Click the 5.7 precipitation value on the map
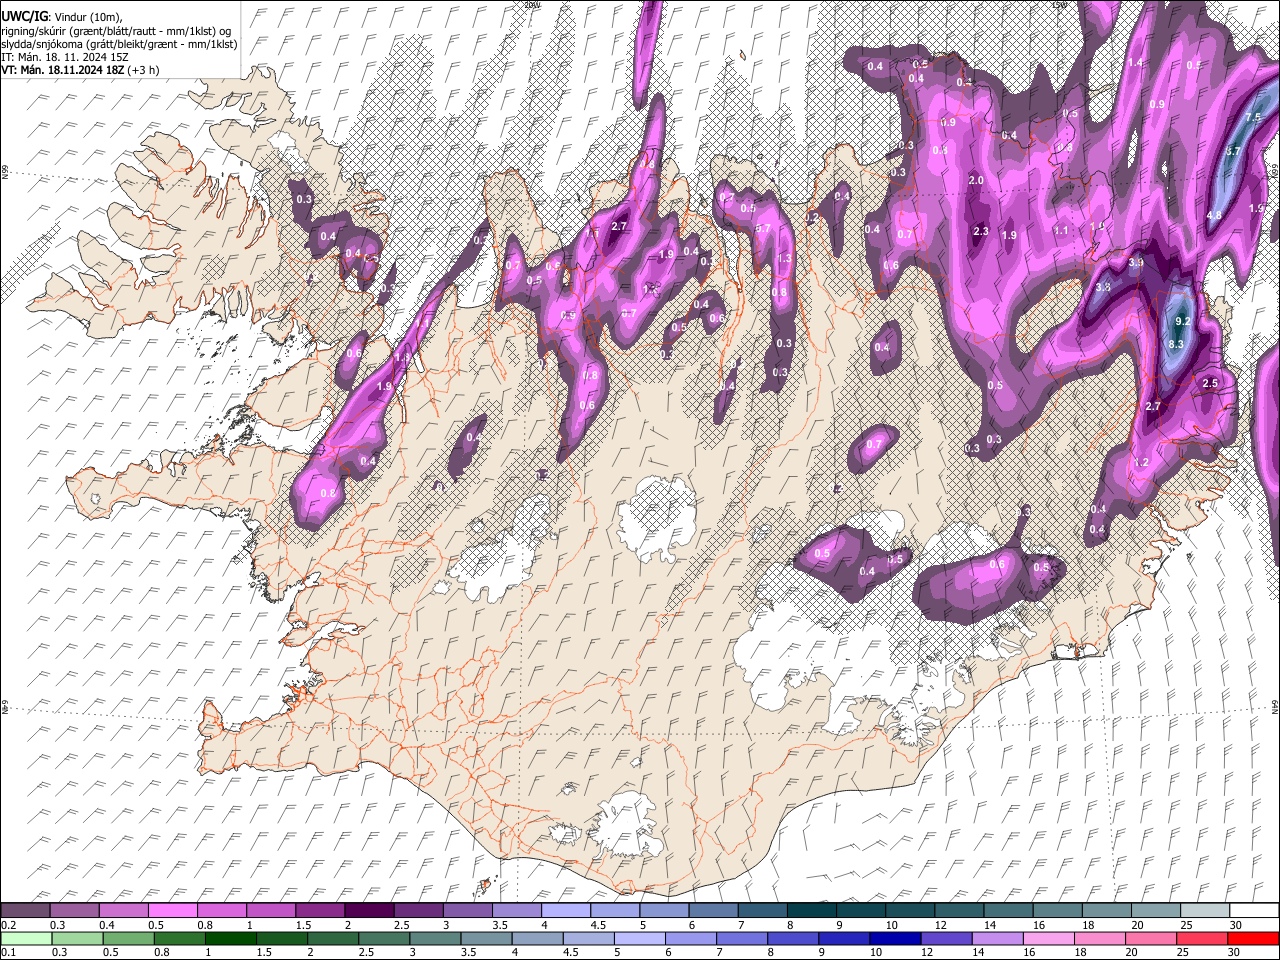The image size is (1280, 960). point(1233,152)
